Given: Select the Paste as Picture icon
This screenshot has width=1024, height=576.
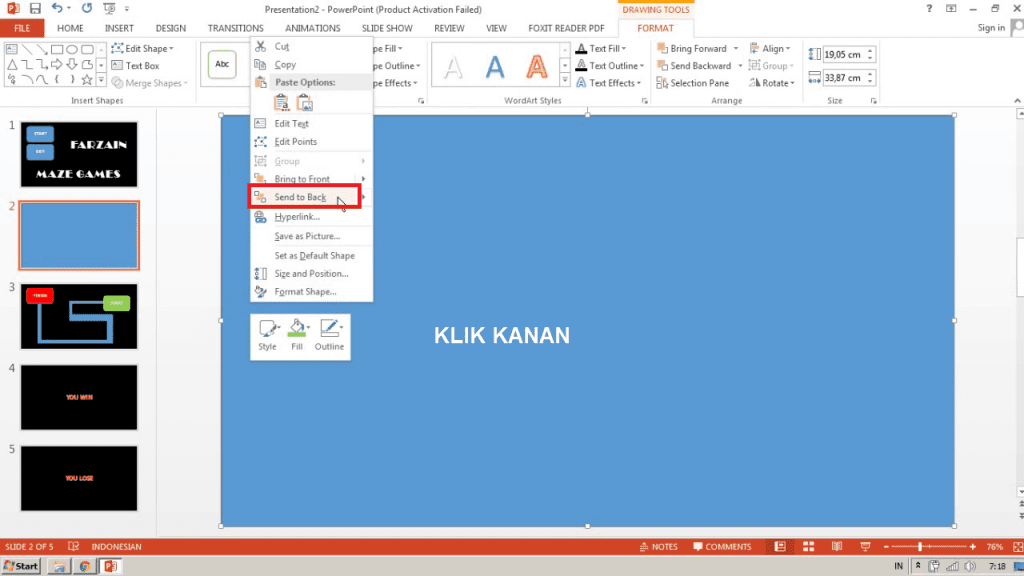Looking at the screenshot, I should (x=304, y=103).
